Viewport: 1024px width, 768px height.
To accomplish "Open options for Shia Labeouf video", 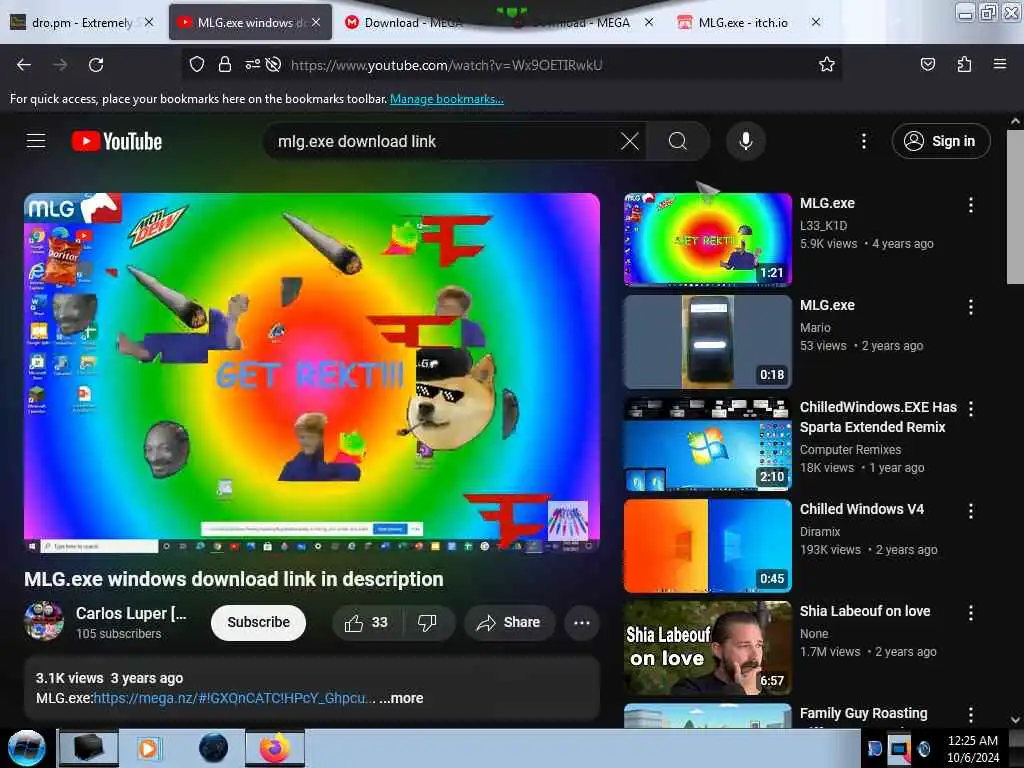I will [970, 613].
